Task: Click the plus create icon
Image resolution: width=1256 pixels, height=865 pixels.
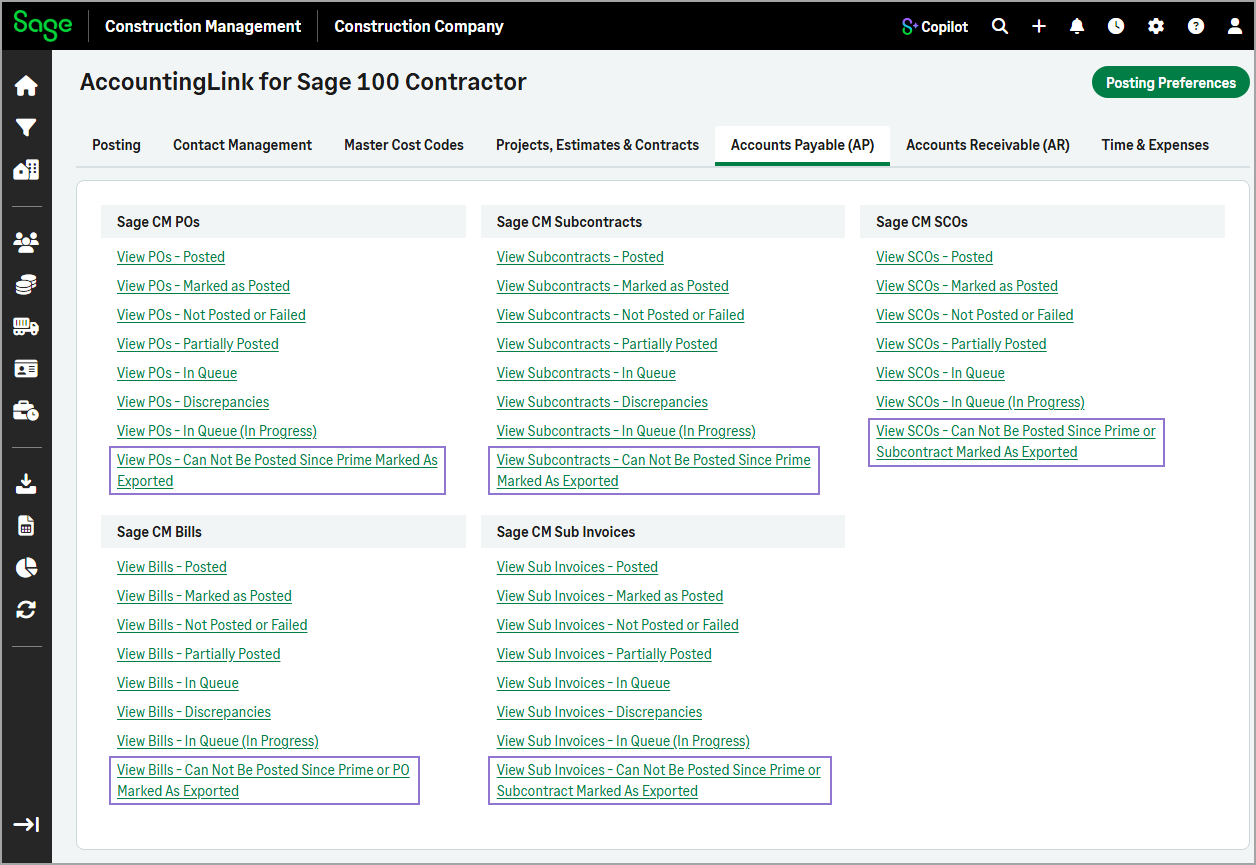Action: click(x=1039, y=26)
